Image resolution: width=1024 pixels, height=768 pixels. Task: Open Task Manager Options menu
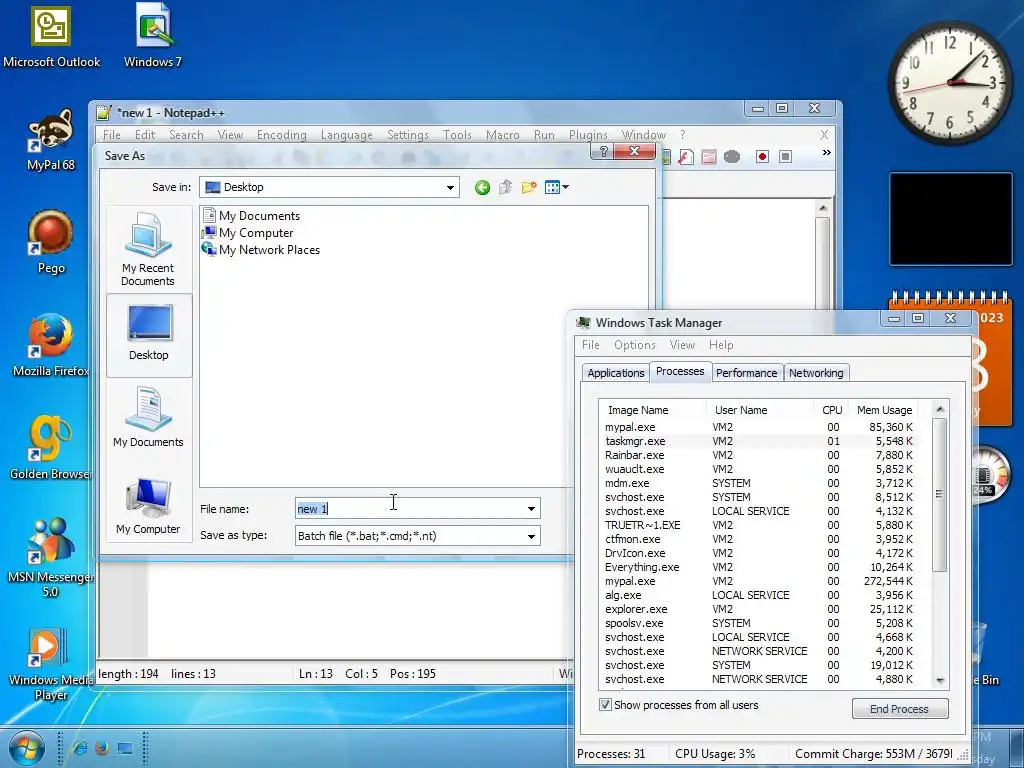click(x=634, y=345)
